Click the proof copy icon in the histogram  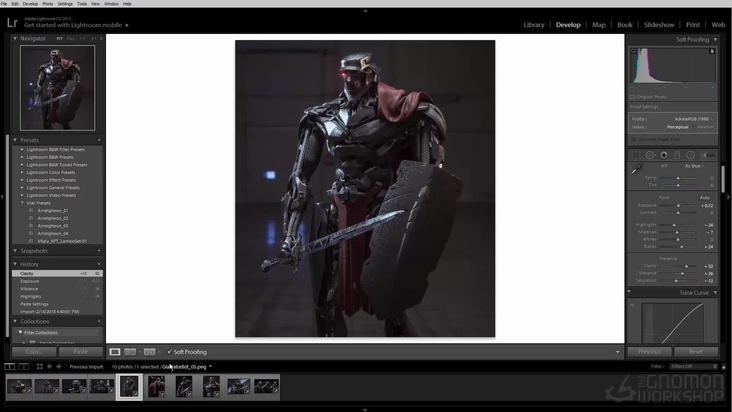coord(712,51)
